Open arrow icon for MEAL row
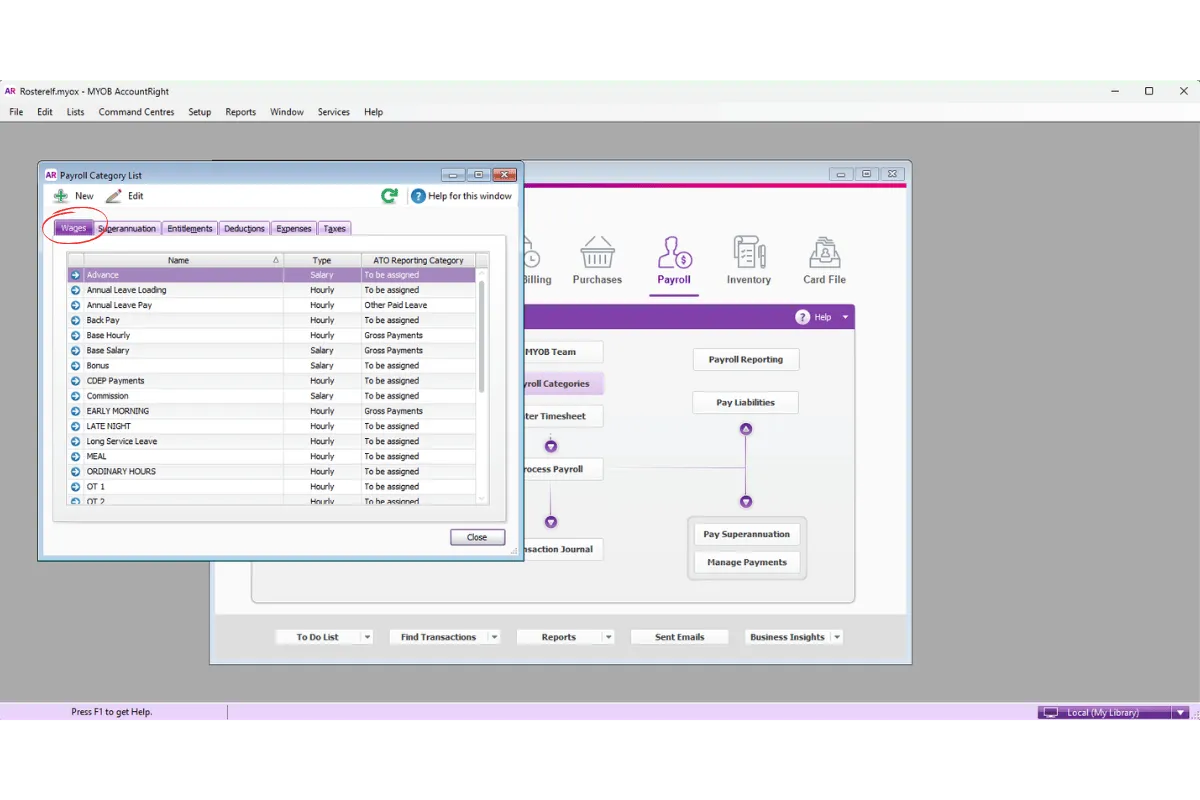 click(75, 456)
